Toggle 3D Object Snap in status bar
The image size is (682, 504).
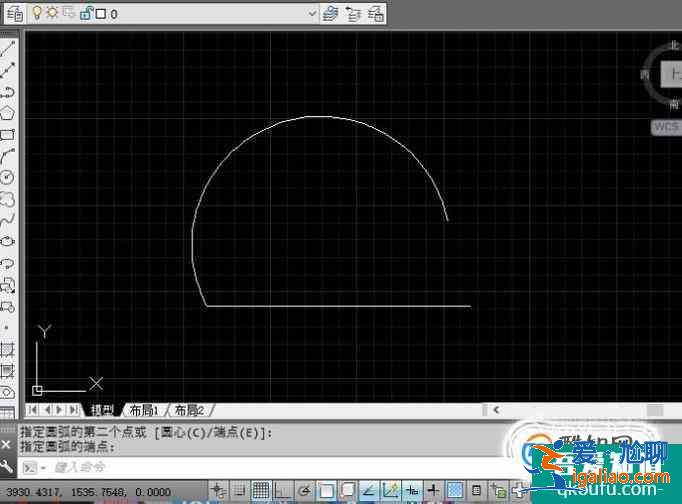(x=347, y=491)
